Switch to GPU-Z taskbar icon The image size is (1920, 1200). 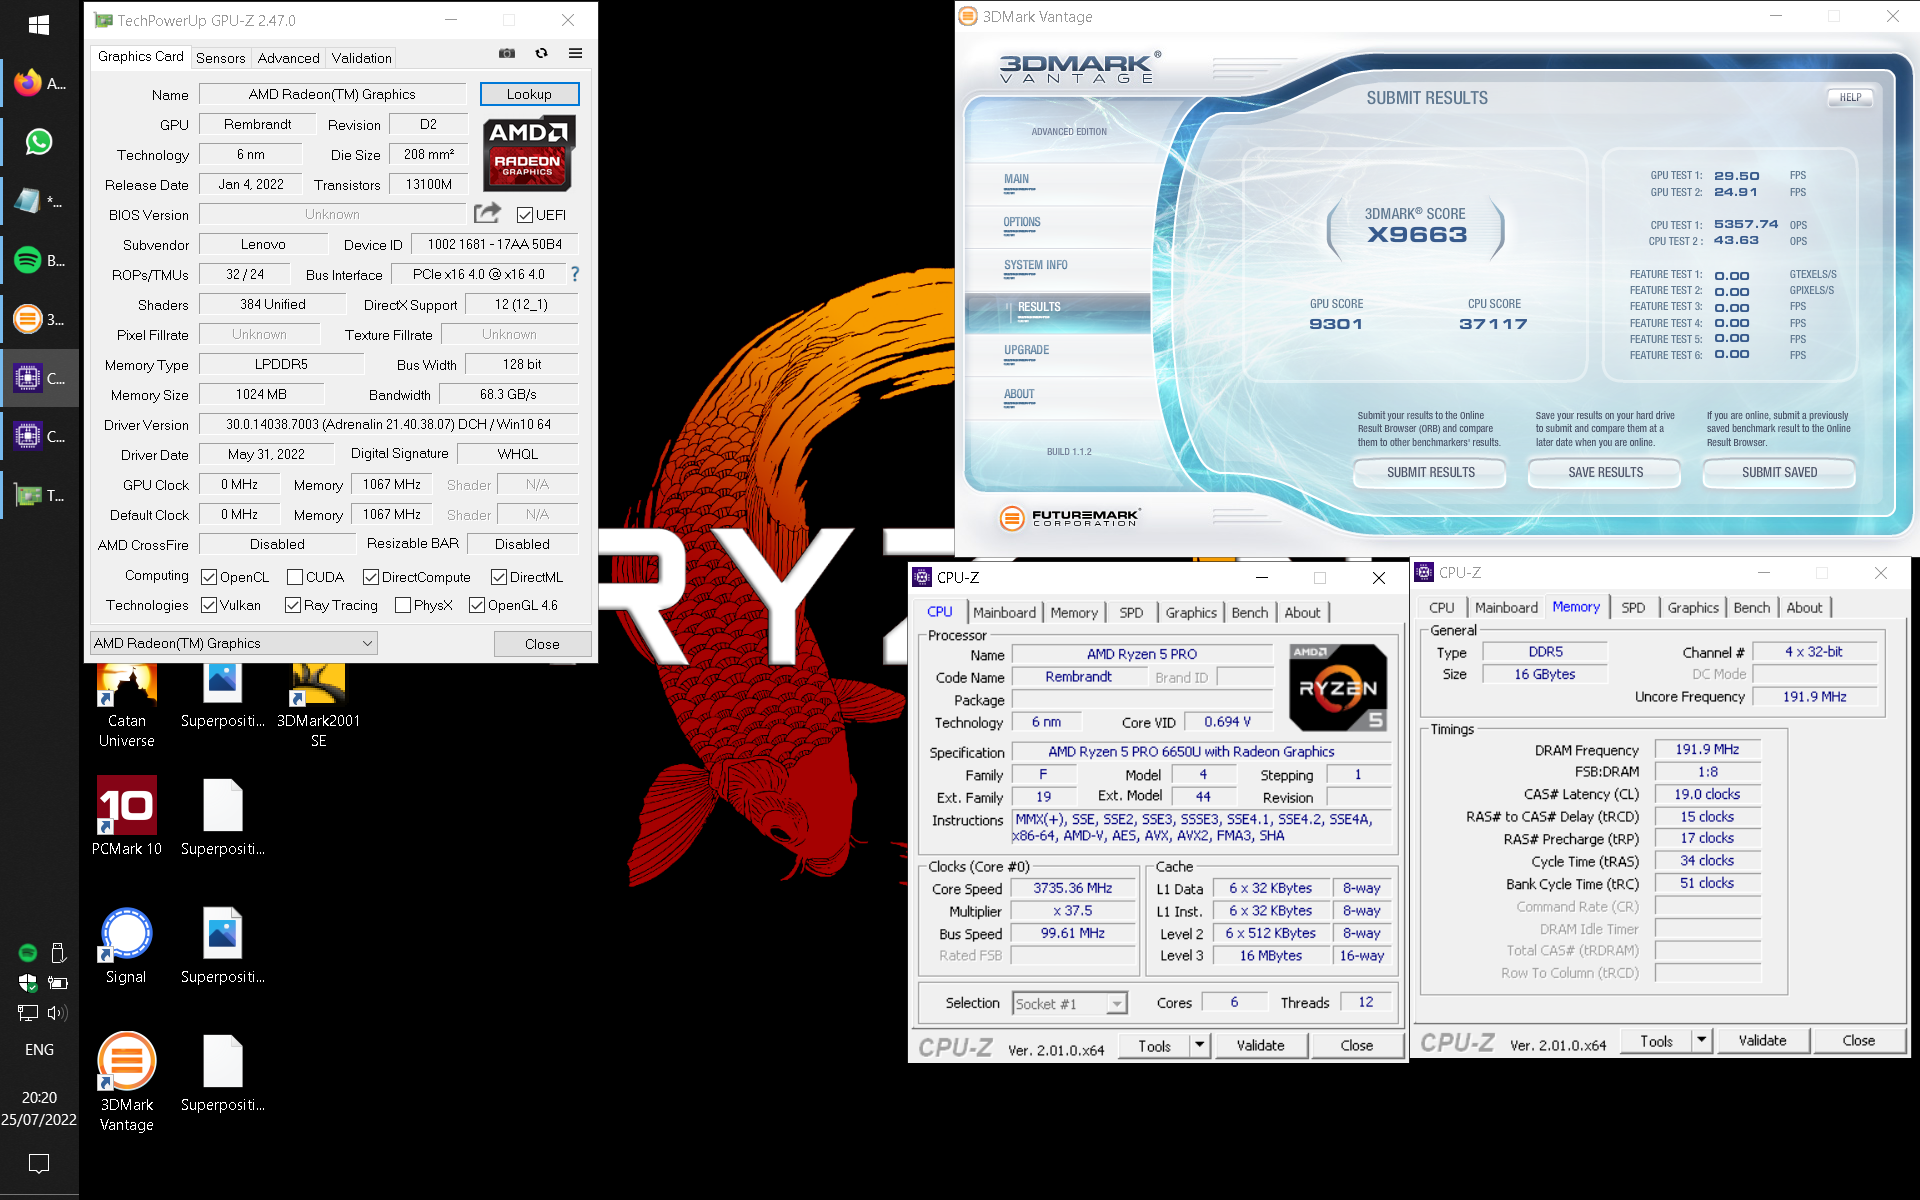39,495
